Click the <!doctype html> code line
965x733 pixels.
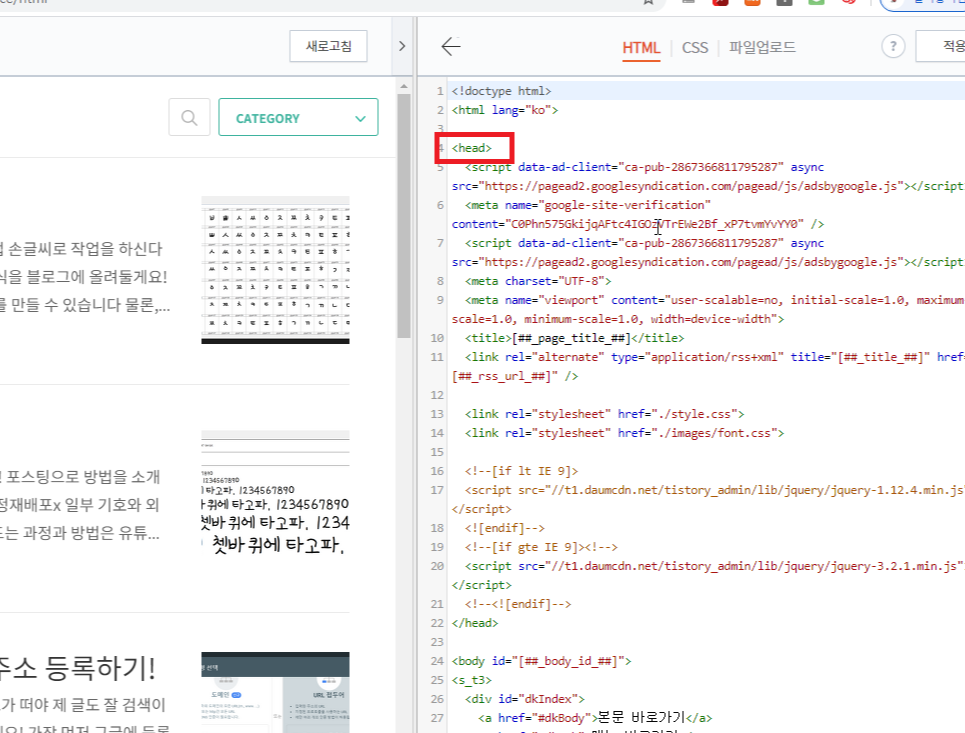tap(501, 91)
